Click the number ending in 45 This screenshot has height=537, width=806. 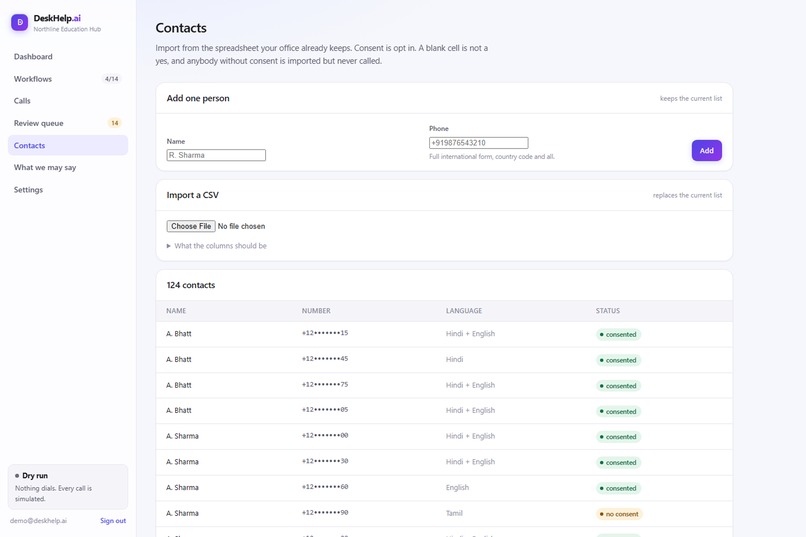(325, 359)
